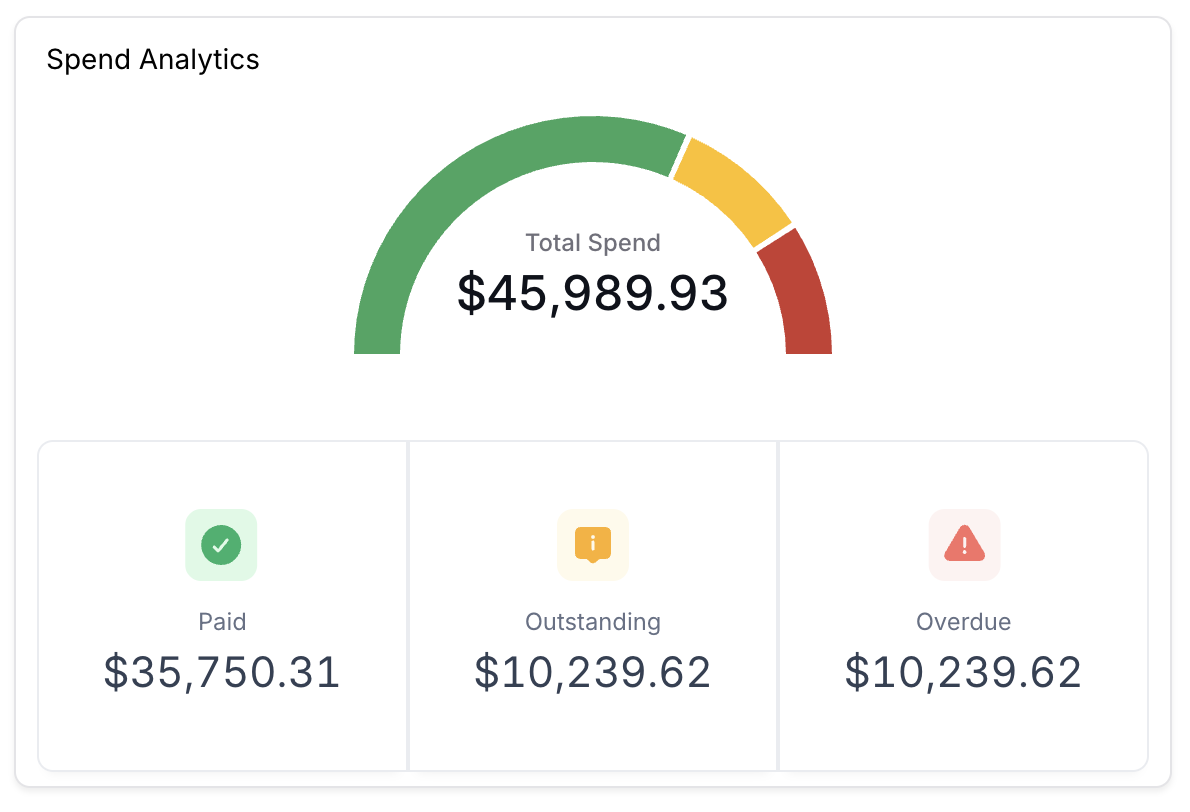Click the red Overdue warning triangle icon
Viewport: 1190px width, 812px height.
pyautogui.click(x=964, y=543)
